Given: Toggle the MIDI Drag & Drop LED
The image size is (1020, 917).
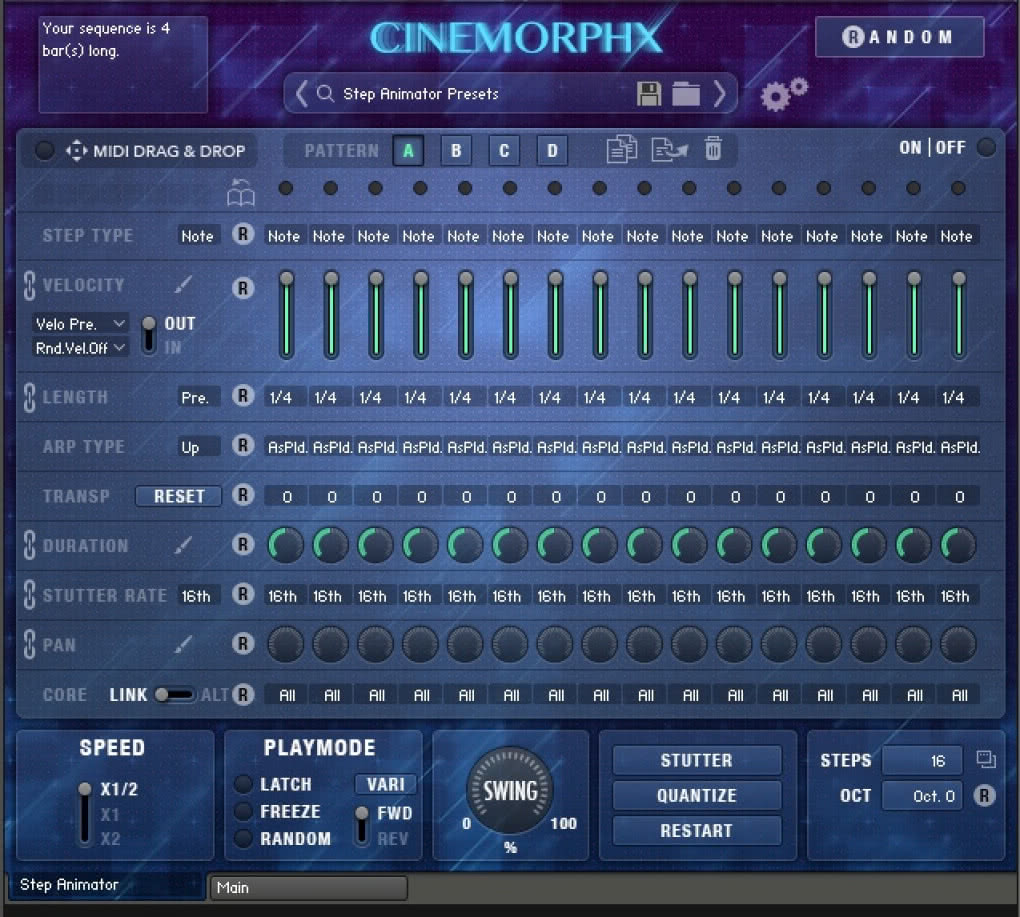Looking at the screenshot, I should coord(44,150).
